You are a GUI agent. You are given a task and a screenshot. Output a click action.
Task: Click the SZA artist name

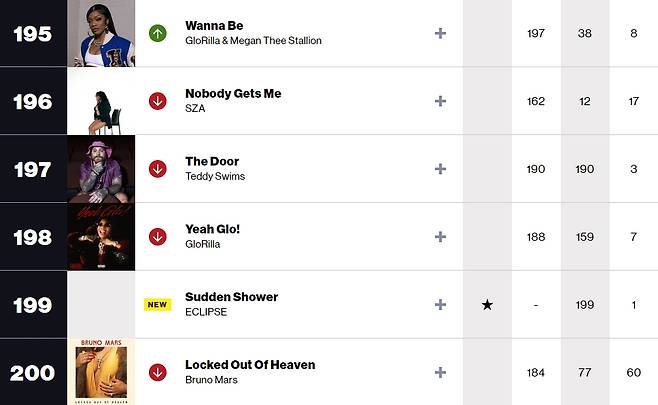[195, 108]
